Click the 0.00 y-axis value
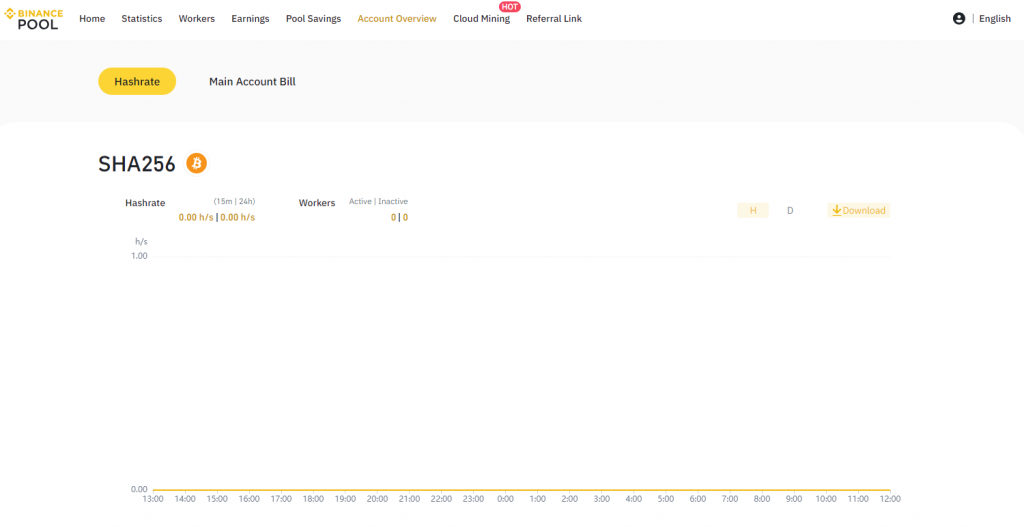 click(139, 489)
